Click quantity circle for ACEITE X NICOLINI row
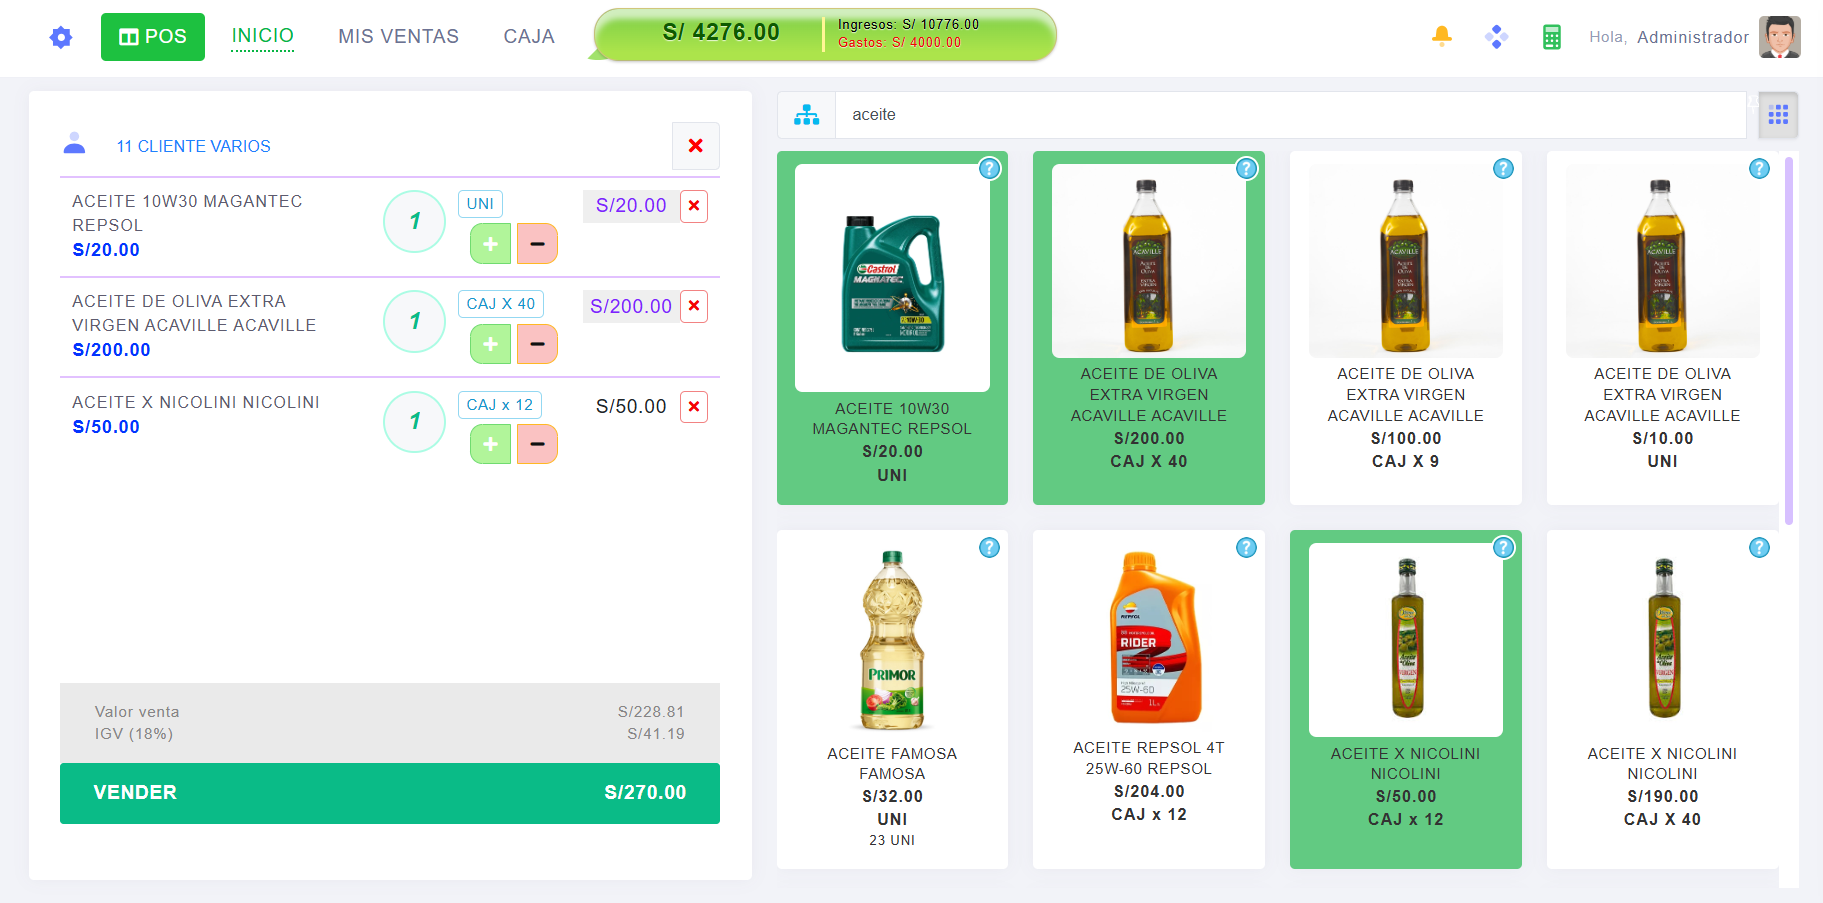 click(414, 421)
